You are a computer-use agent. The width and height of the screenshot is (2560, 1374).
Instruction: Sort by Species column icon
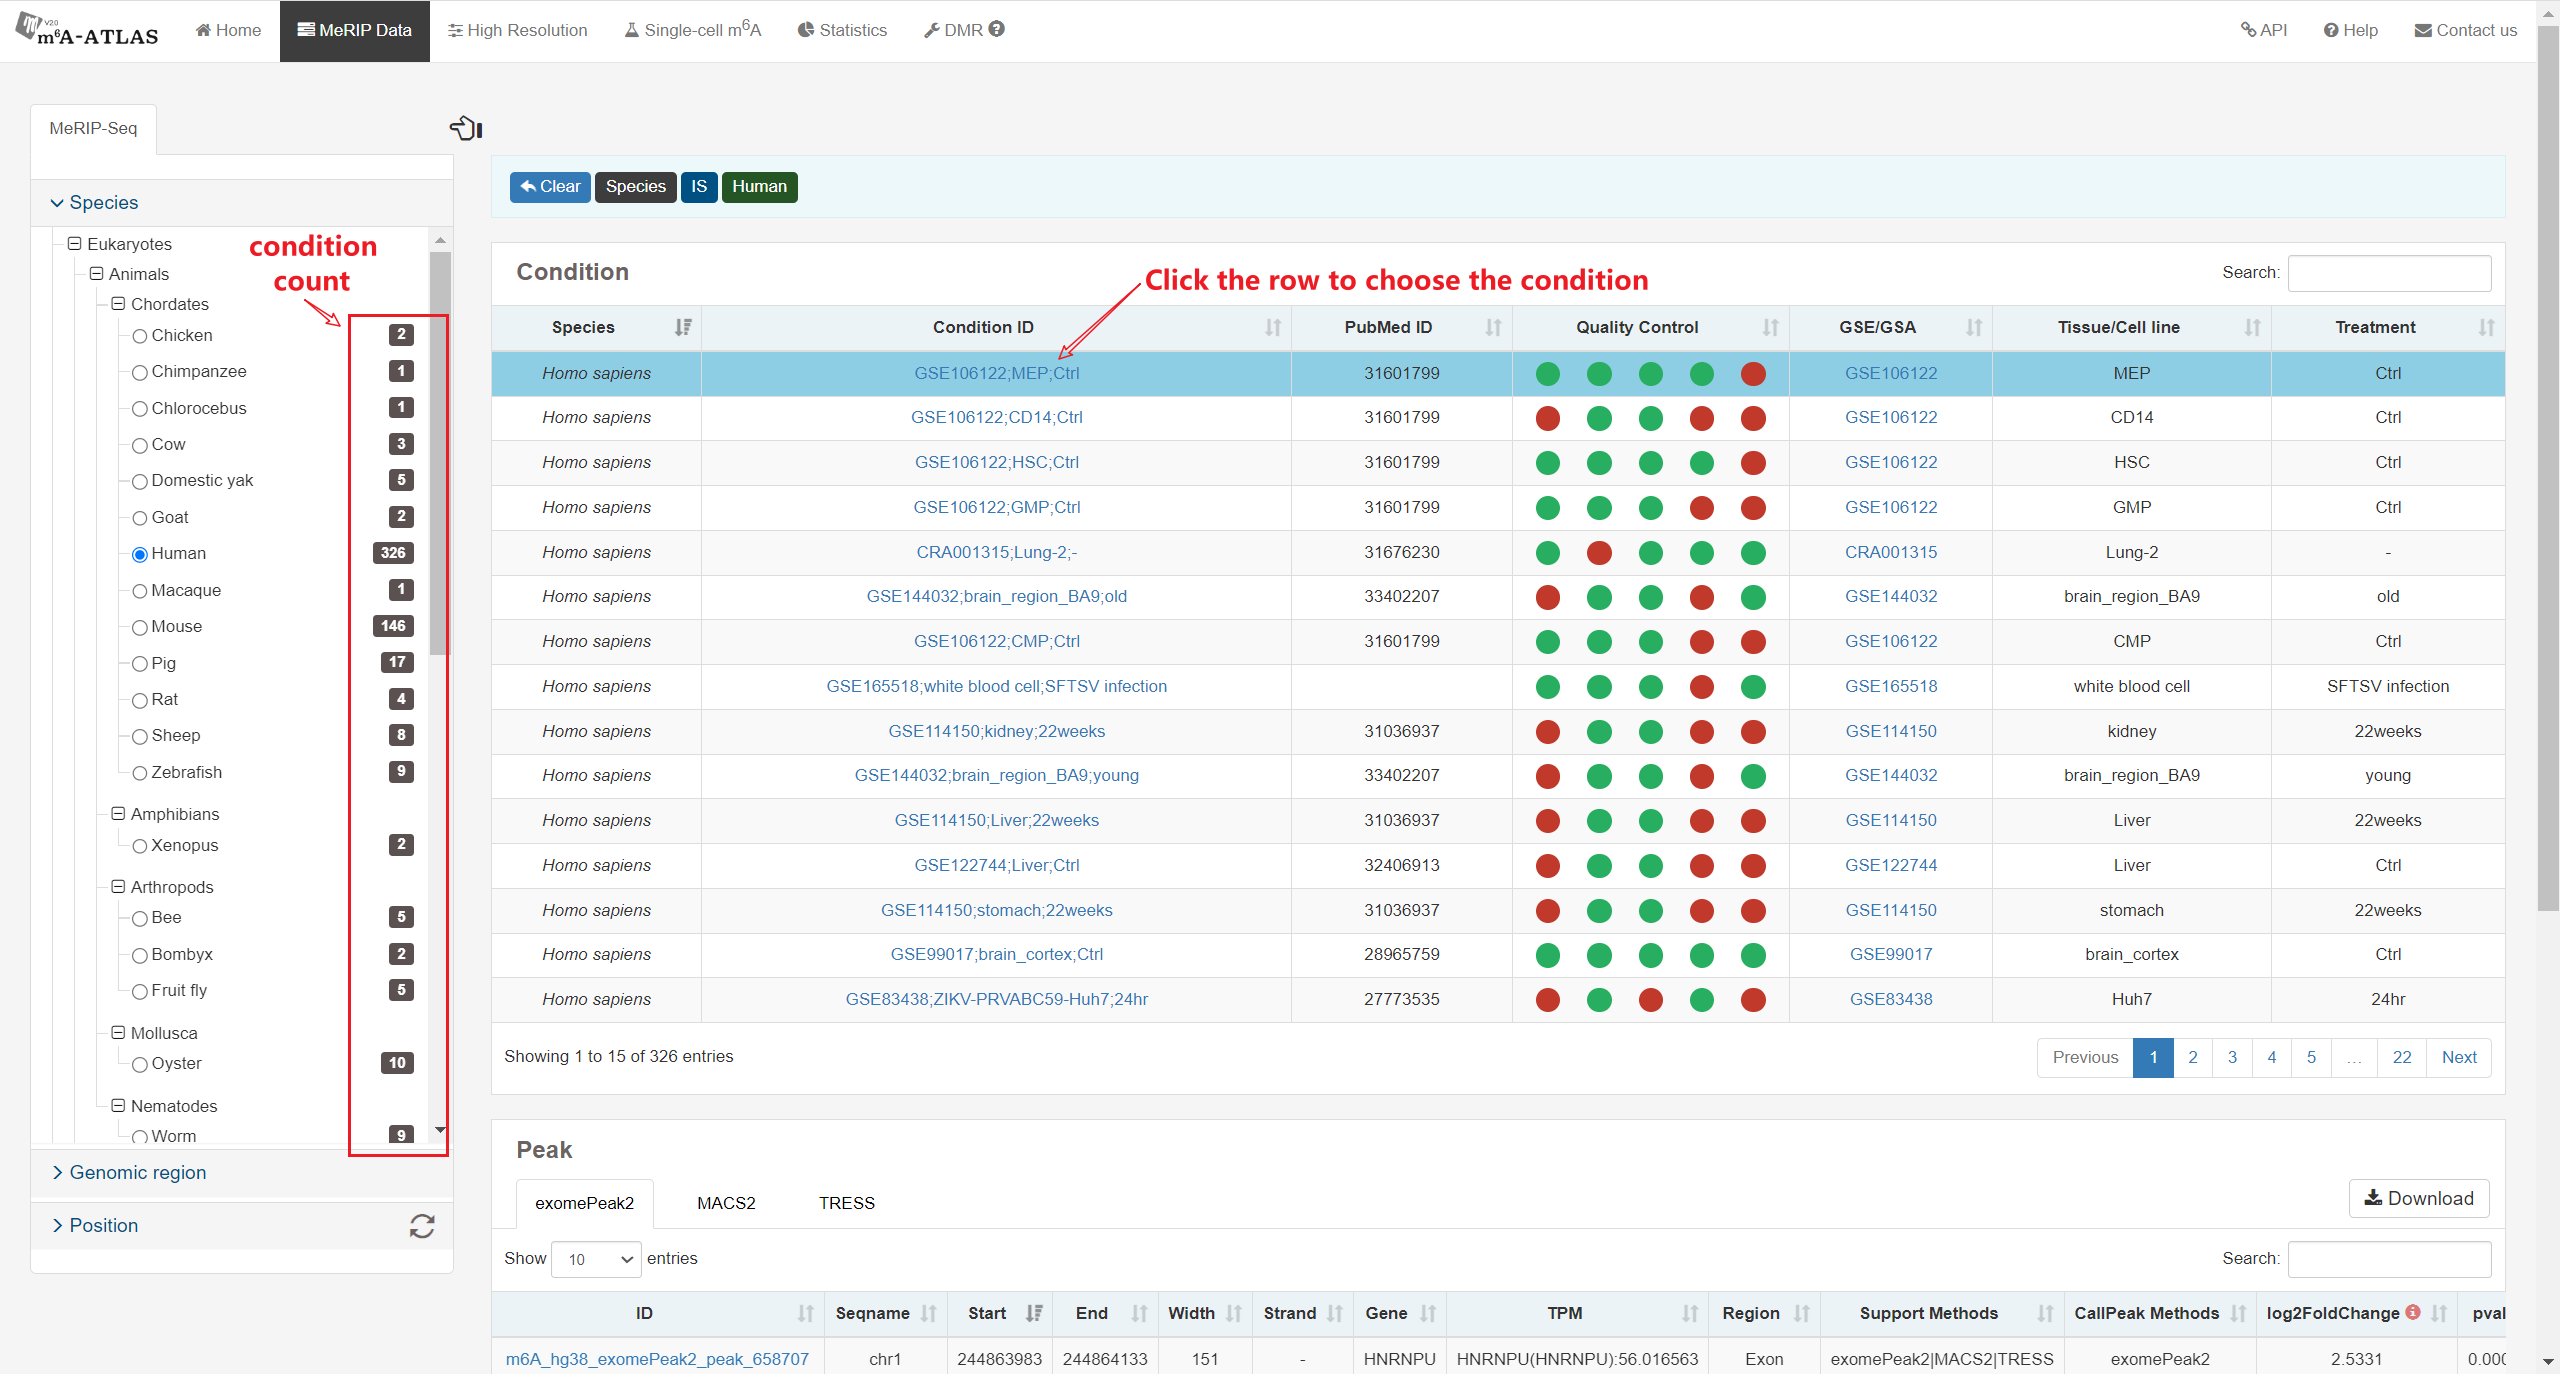(683, 327)
